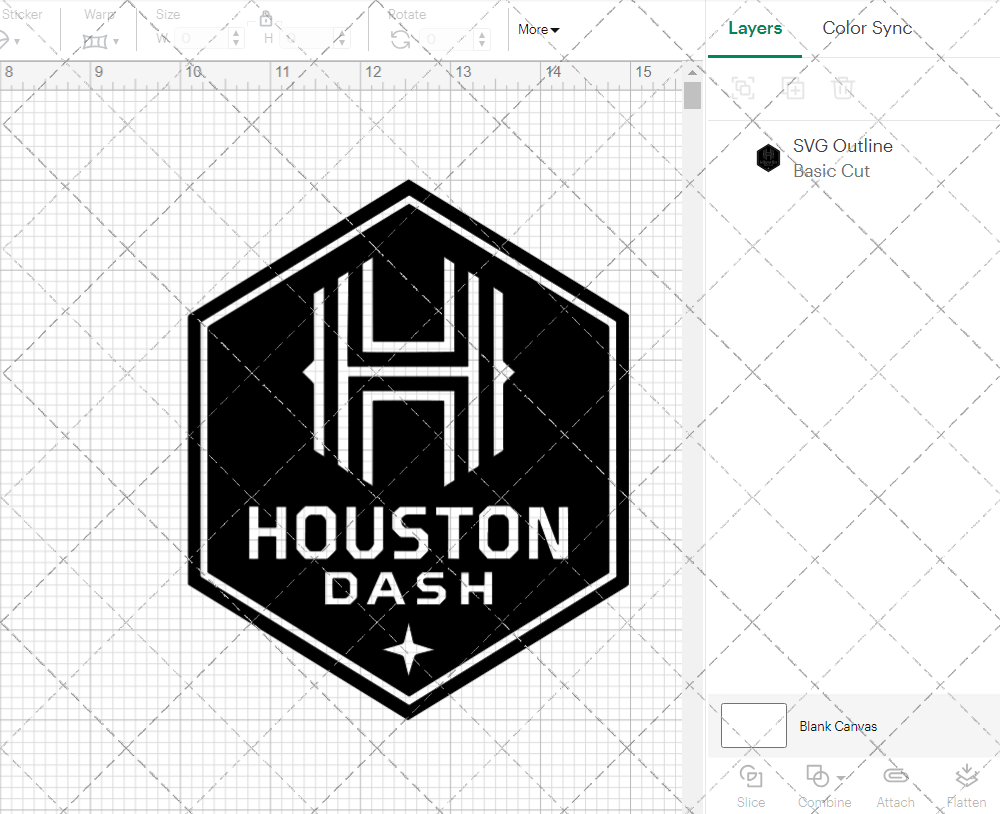The width and height of the screenshot is (1000, 814).
Task: Click the Blank Canvas color swatch
Action: pyautogui.click(x=753, y=725)
